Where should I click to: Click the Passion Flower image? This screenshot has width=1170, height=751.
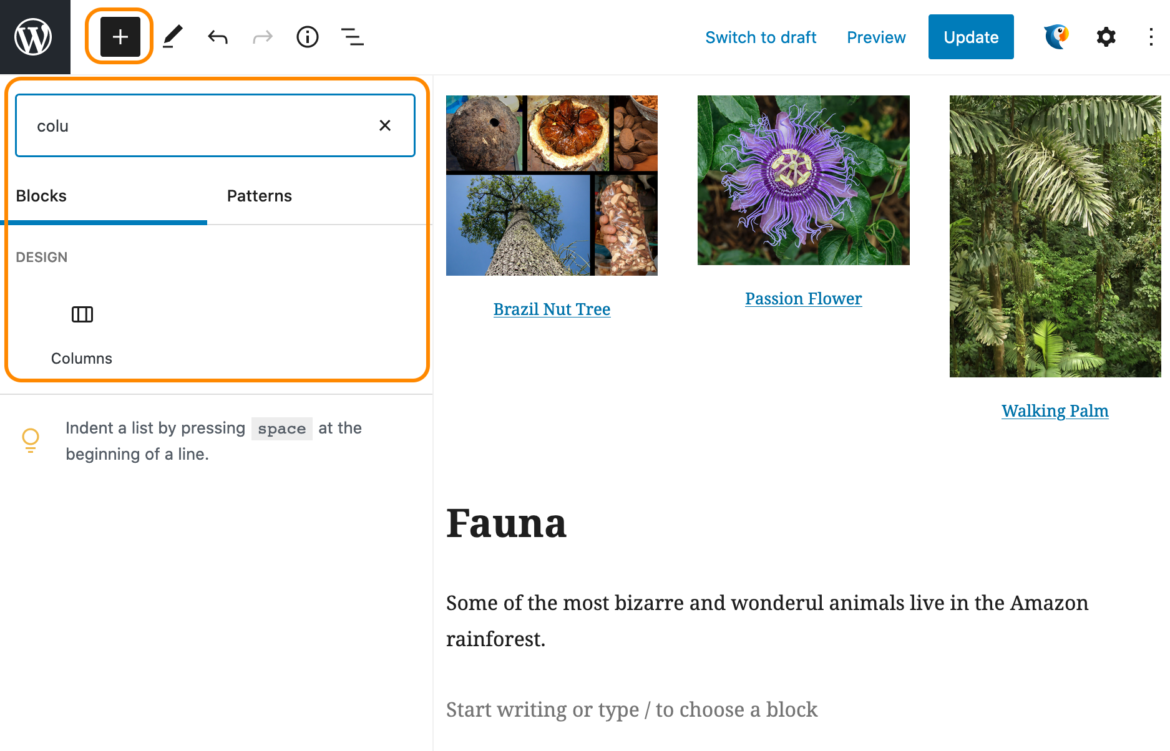pos(803,180)
